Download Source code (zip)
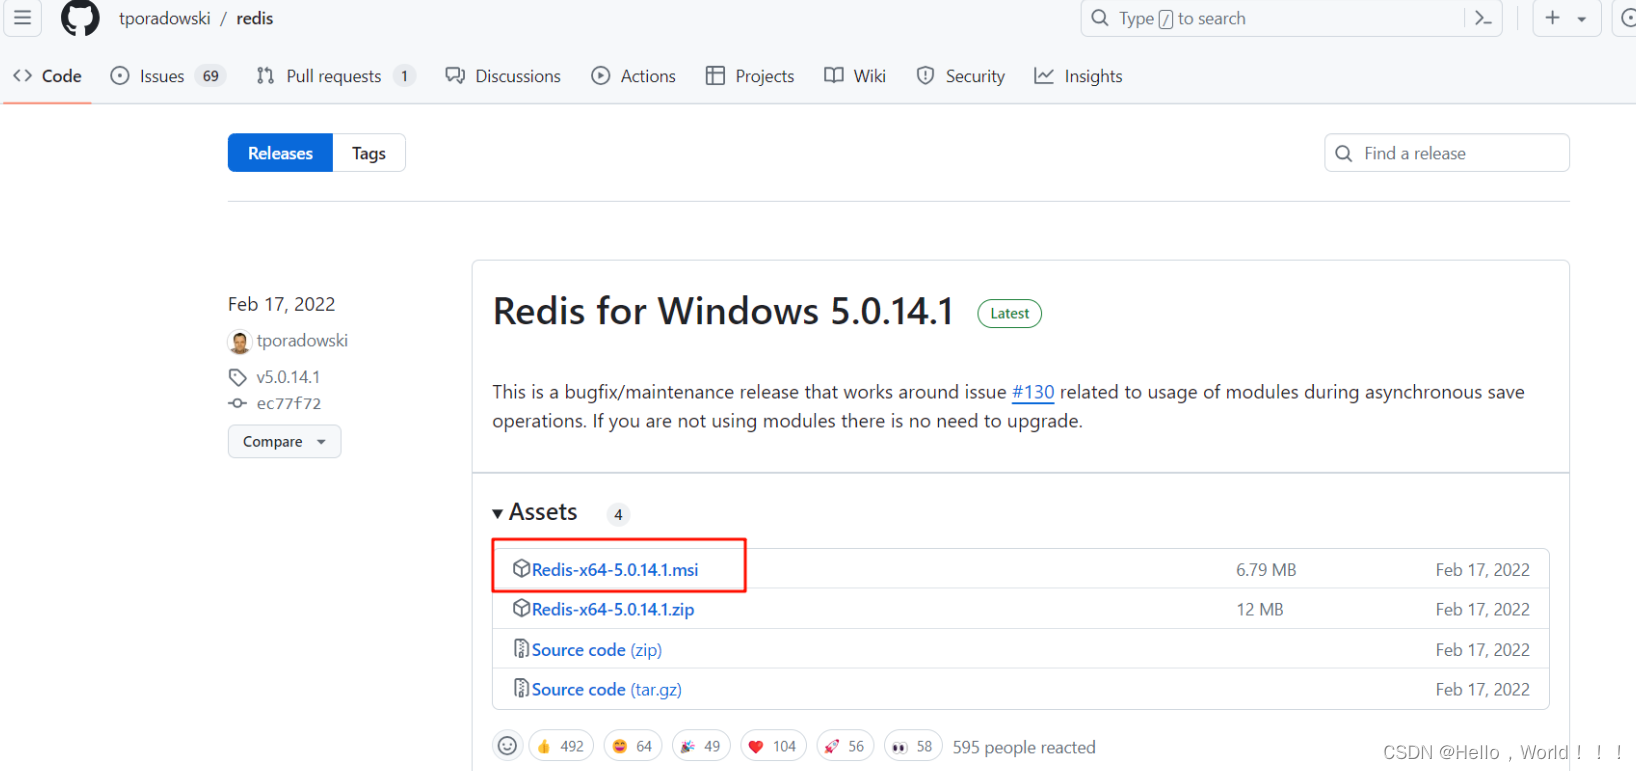 [x=597, y=650]
